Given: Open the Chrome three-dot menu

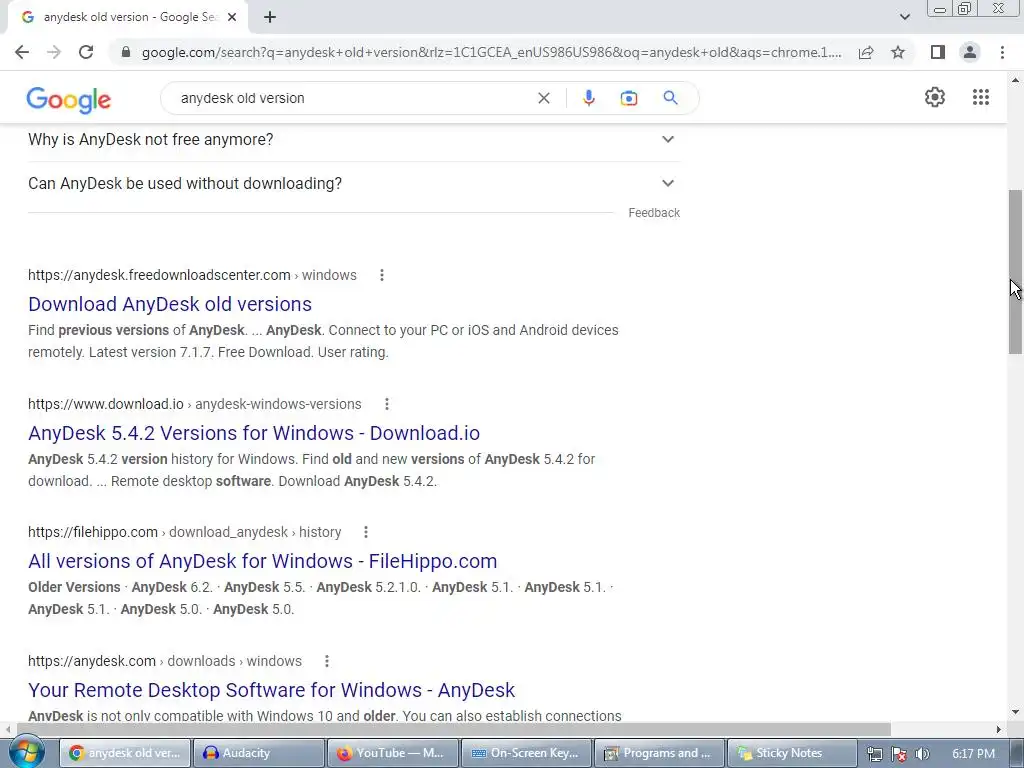Looking at the screenshot, I should pos(1002,52).
